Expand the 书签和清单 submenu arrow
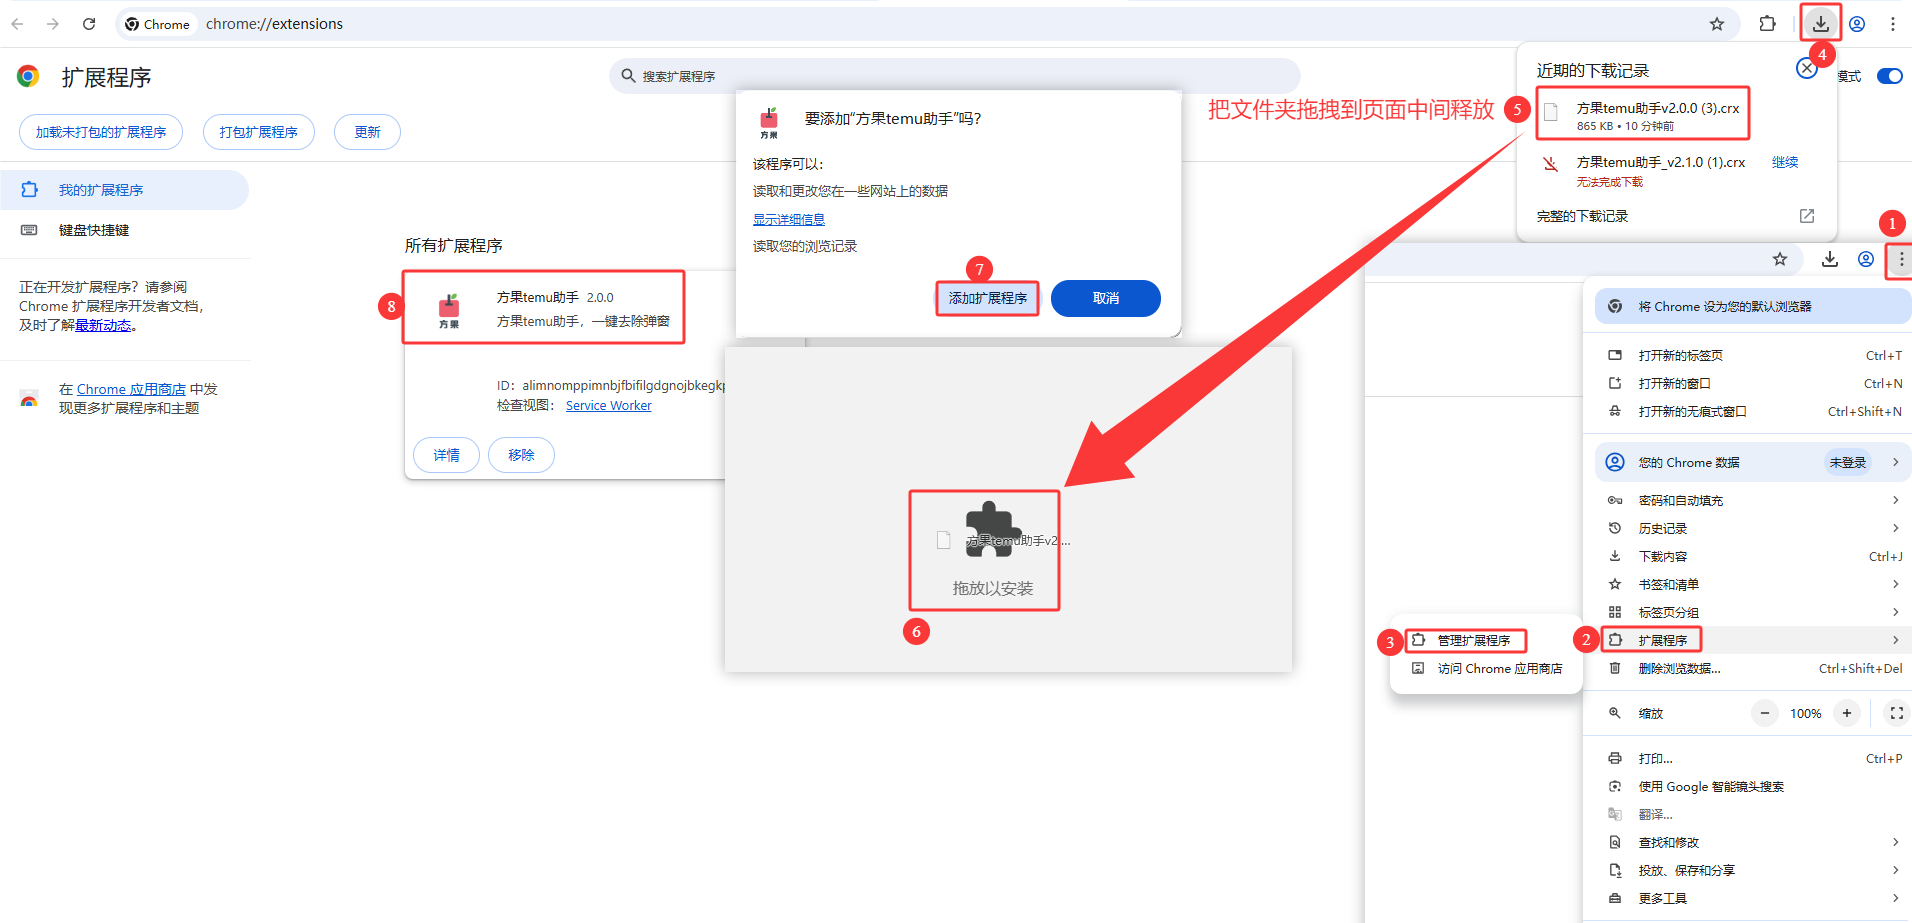The height and width of the screenshot is (923, 1912). [x=1895, y=584]
